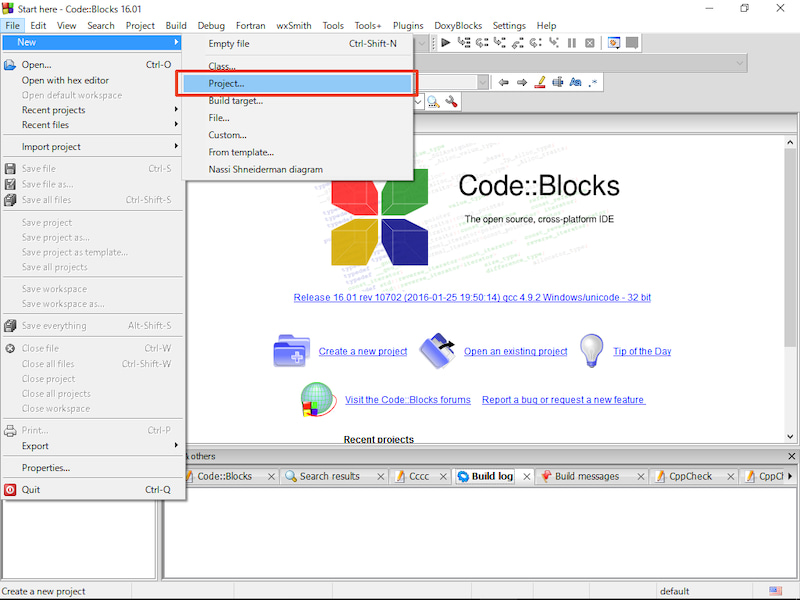Click the Open folder icon in File menu

[10, 65]
